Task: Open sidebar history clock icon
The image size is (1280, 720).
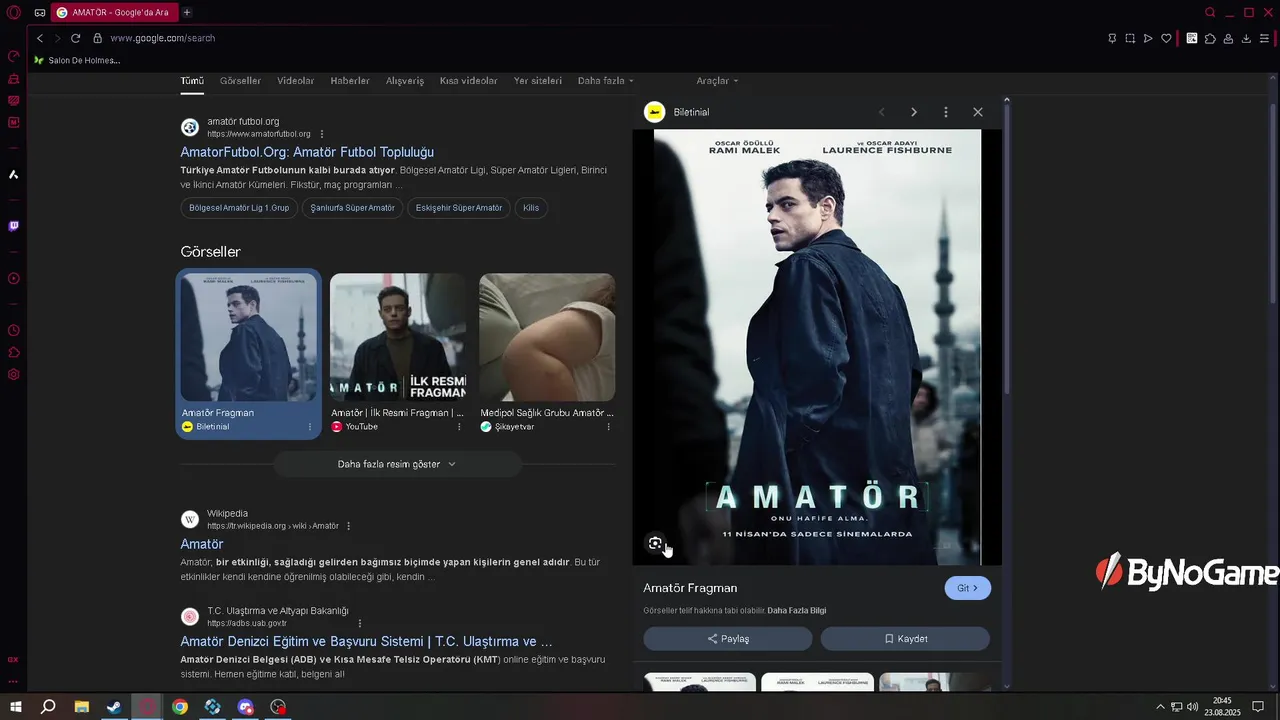Action: click(x=14, y=330)
